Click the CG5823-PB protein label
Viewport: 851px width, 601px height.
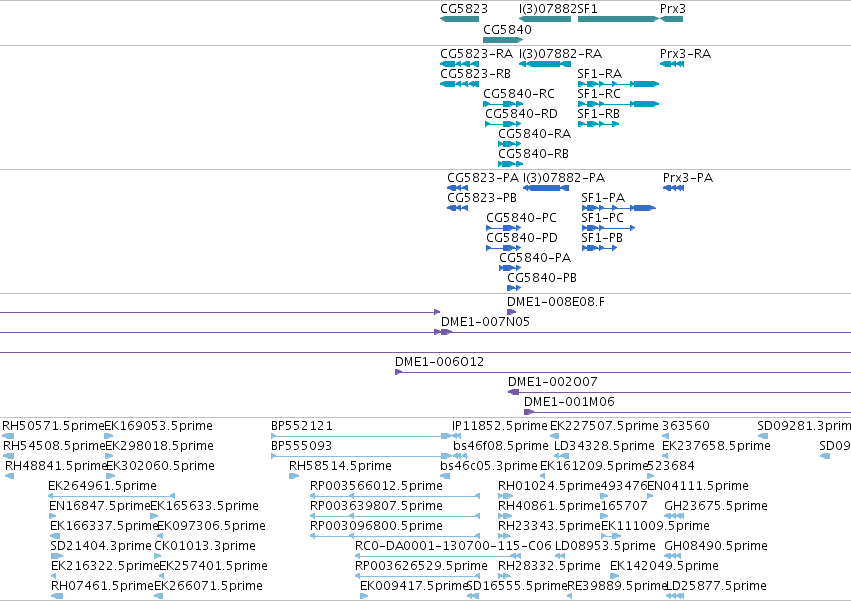(481, 198)
